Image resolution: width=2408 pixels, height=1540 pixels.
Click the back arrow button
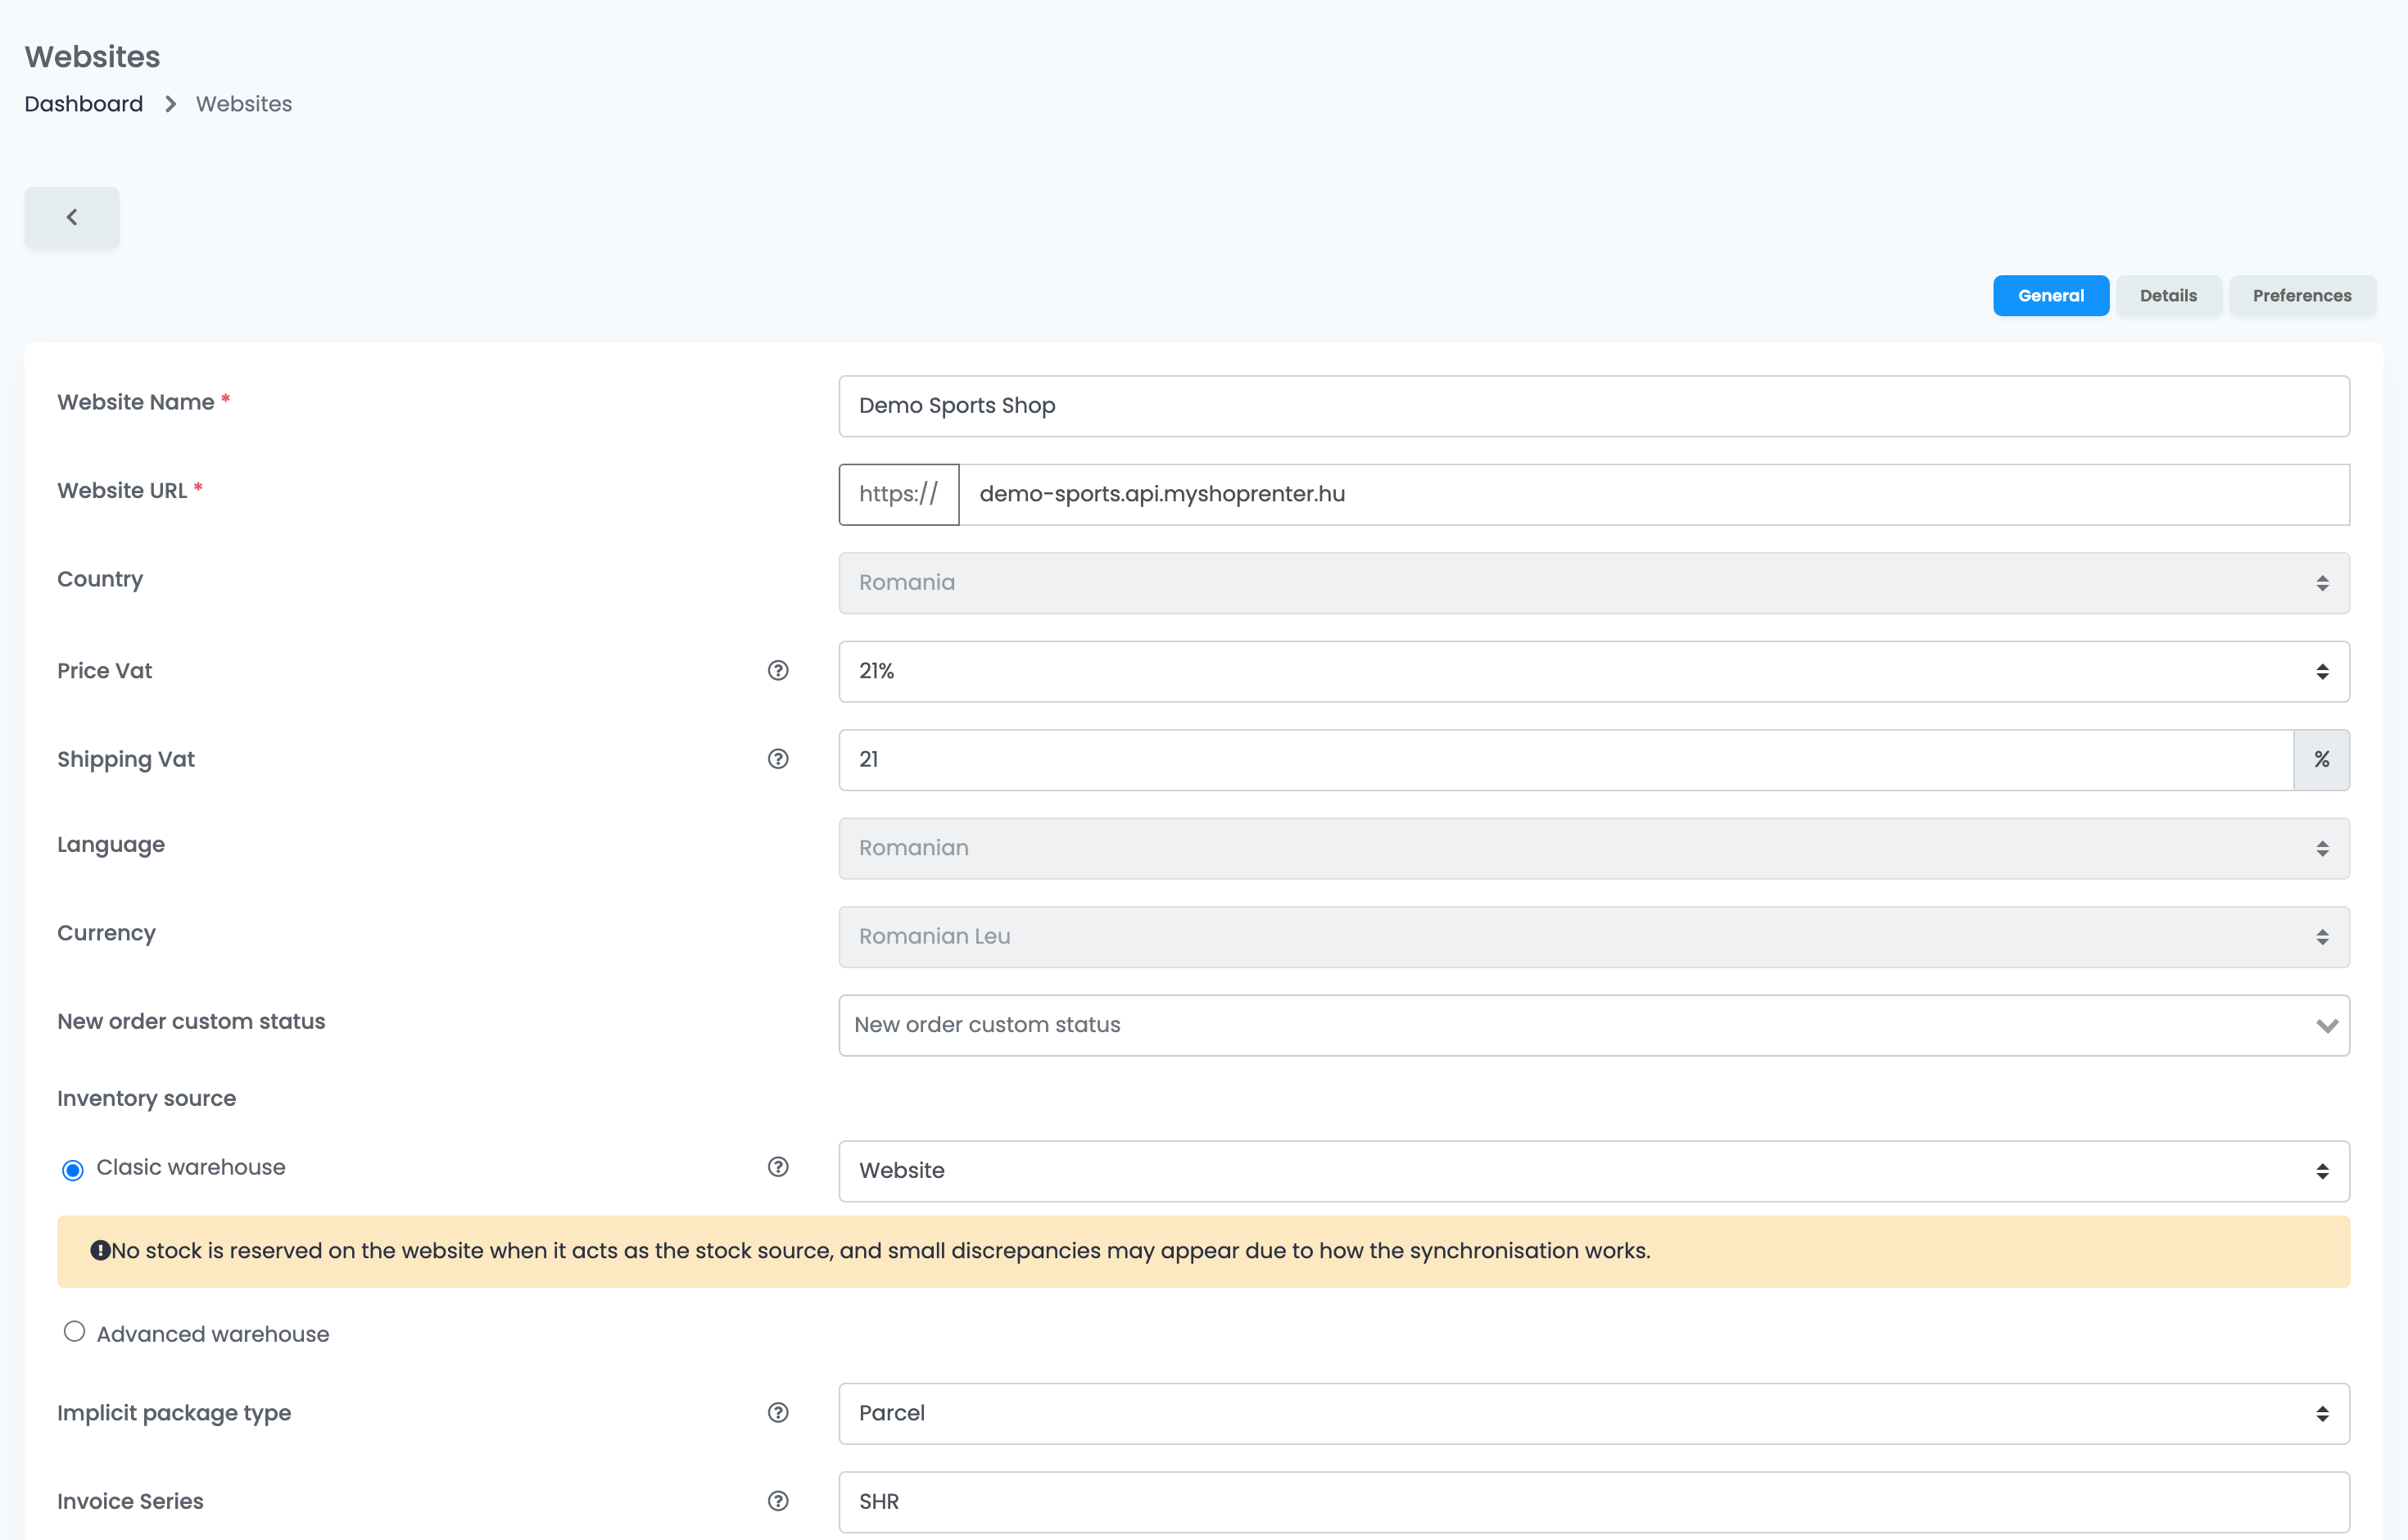click(72, 217)
